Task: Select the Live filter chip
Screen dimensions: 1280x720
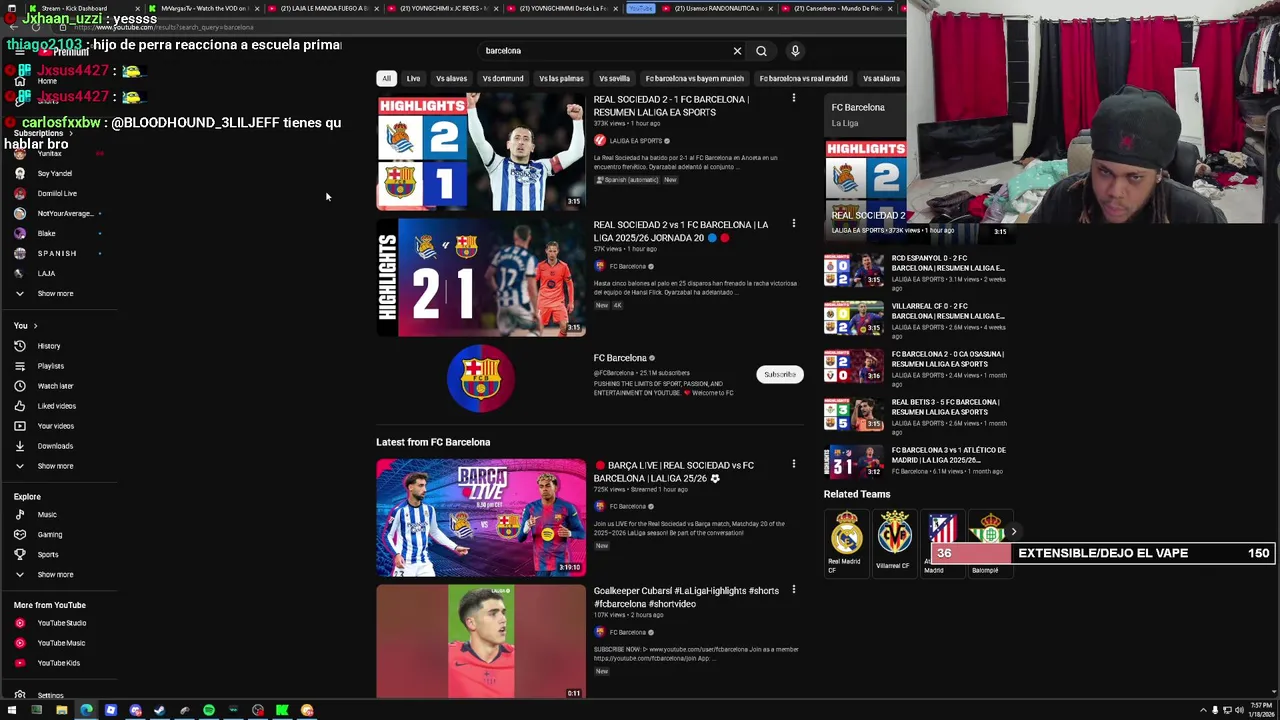Action: 413,78
